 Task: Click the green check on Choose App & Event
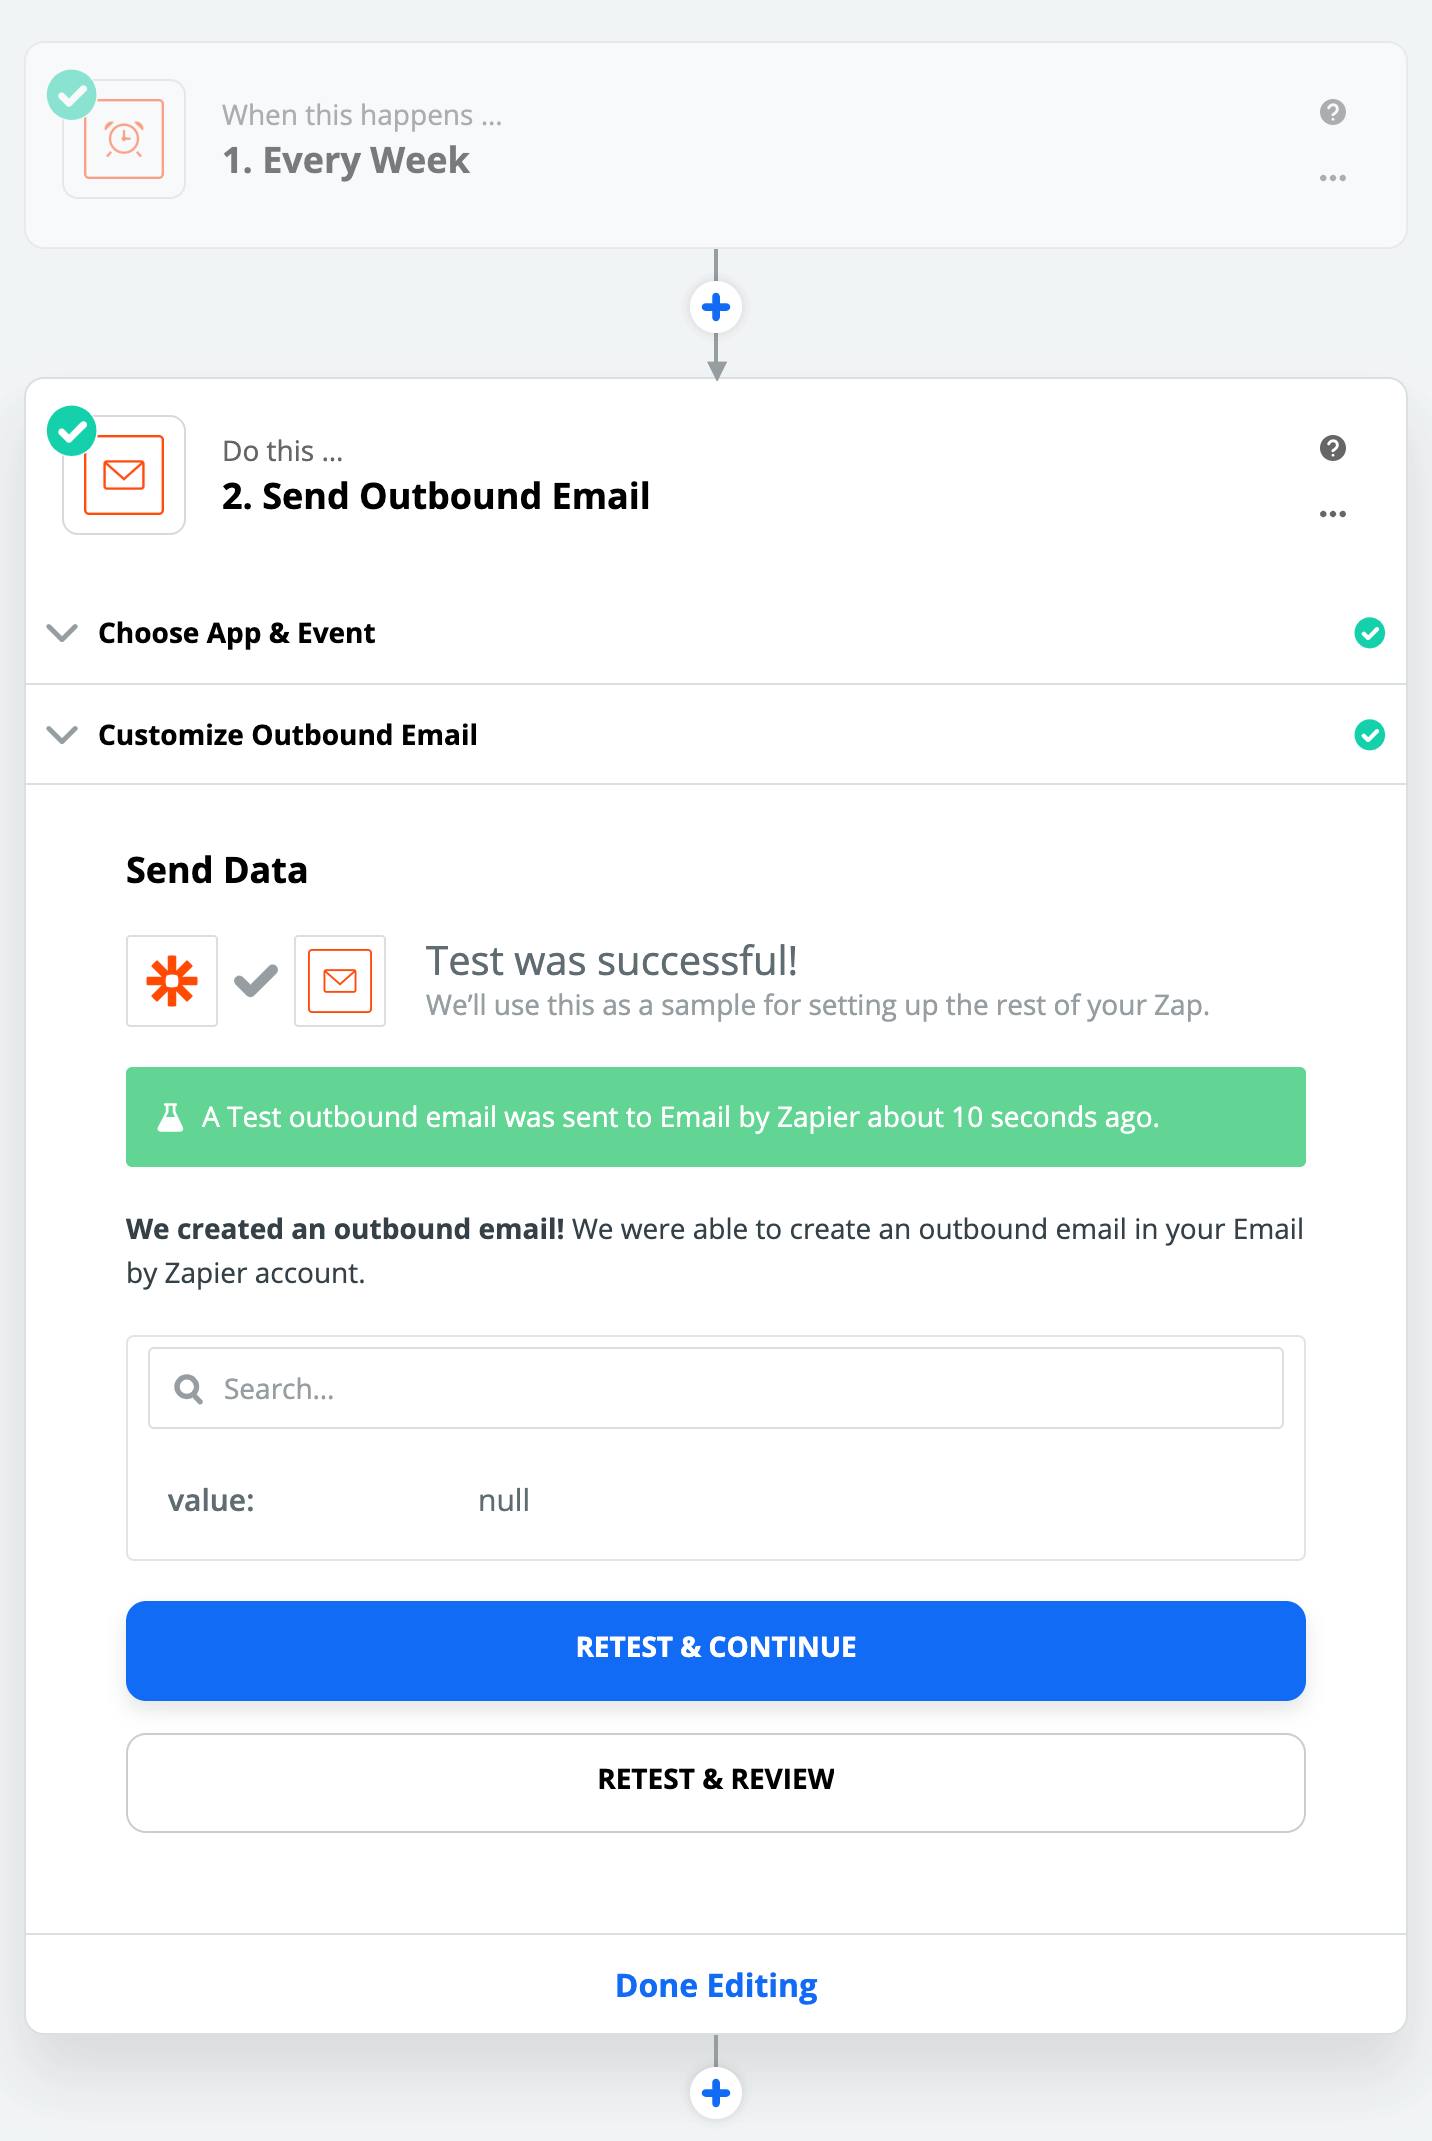[1369, 633]
